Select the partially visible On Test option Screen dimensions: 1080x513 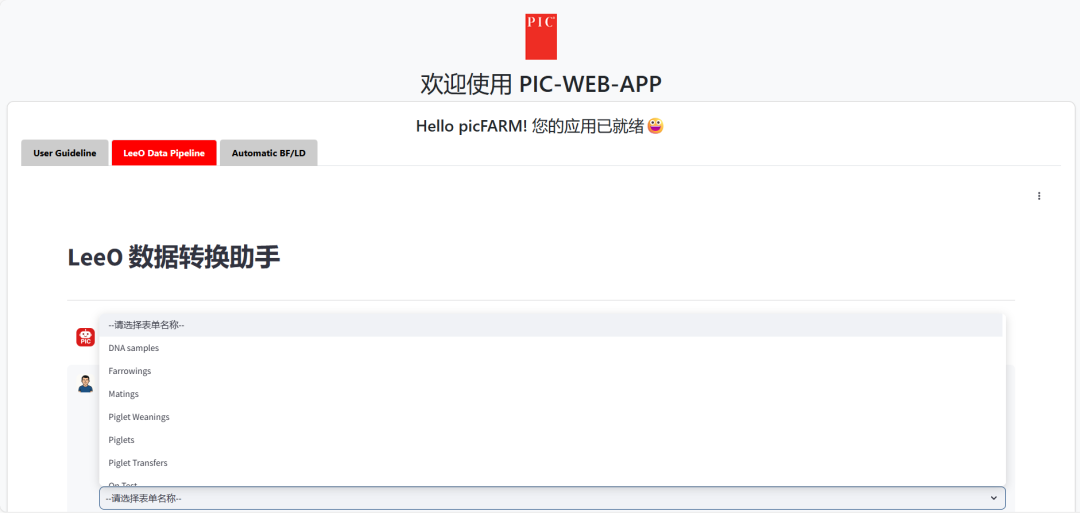coord(123,484)
